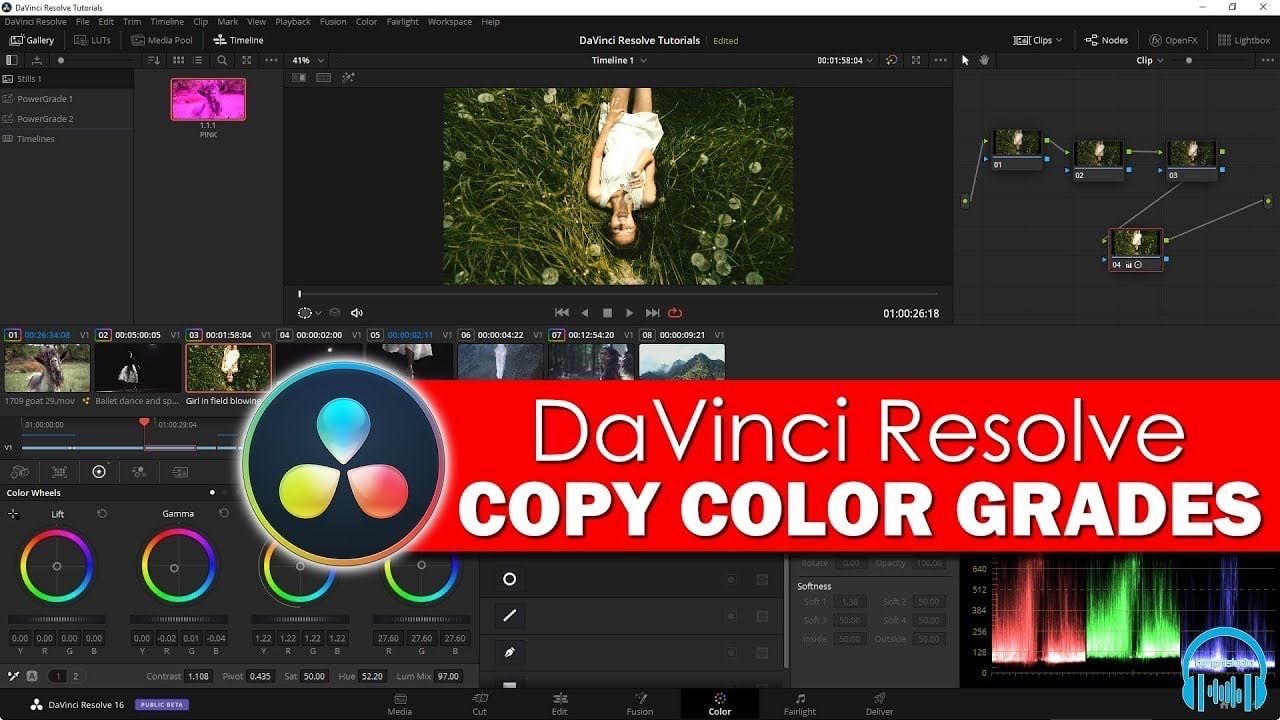Image resolution: width=1280 pixels, height=720 pixels.
Task: Toggle the gallery sidebar panel icon
Action: pos(12,60)
